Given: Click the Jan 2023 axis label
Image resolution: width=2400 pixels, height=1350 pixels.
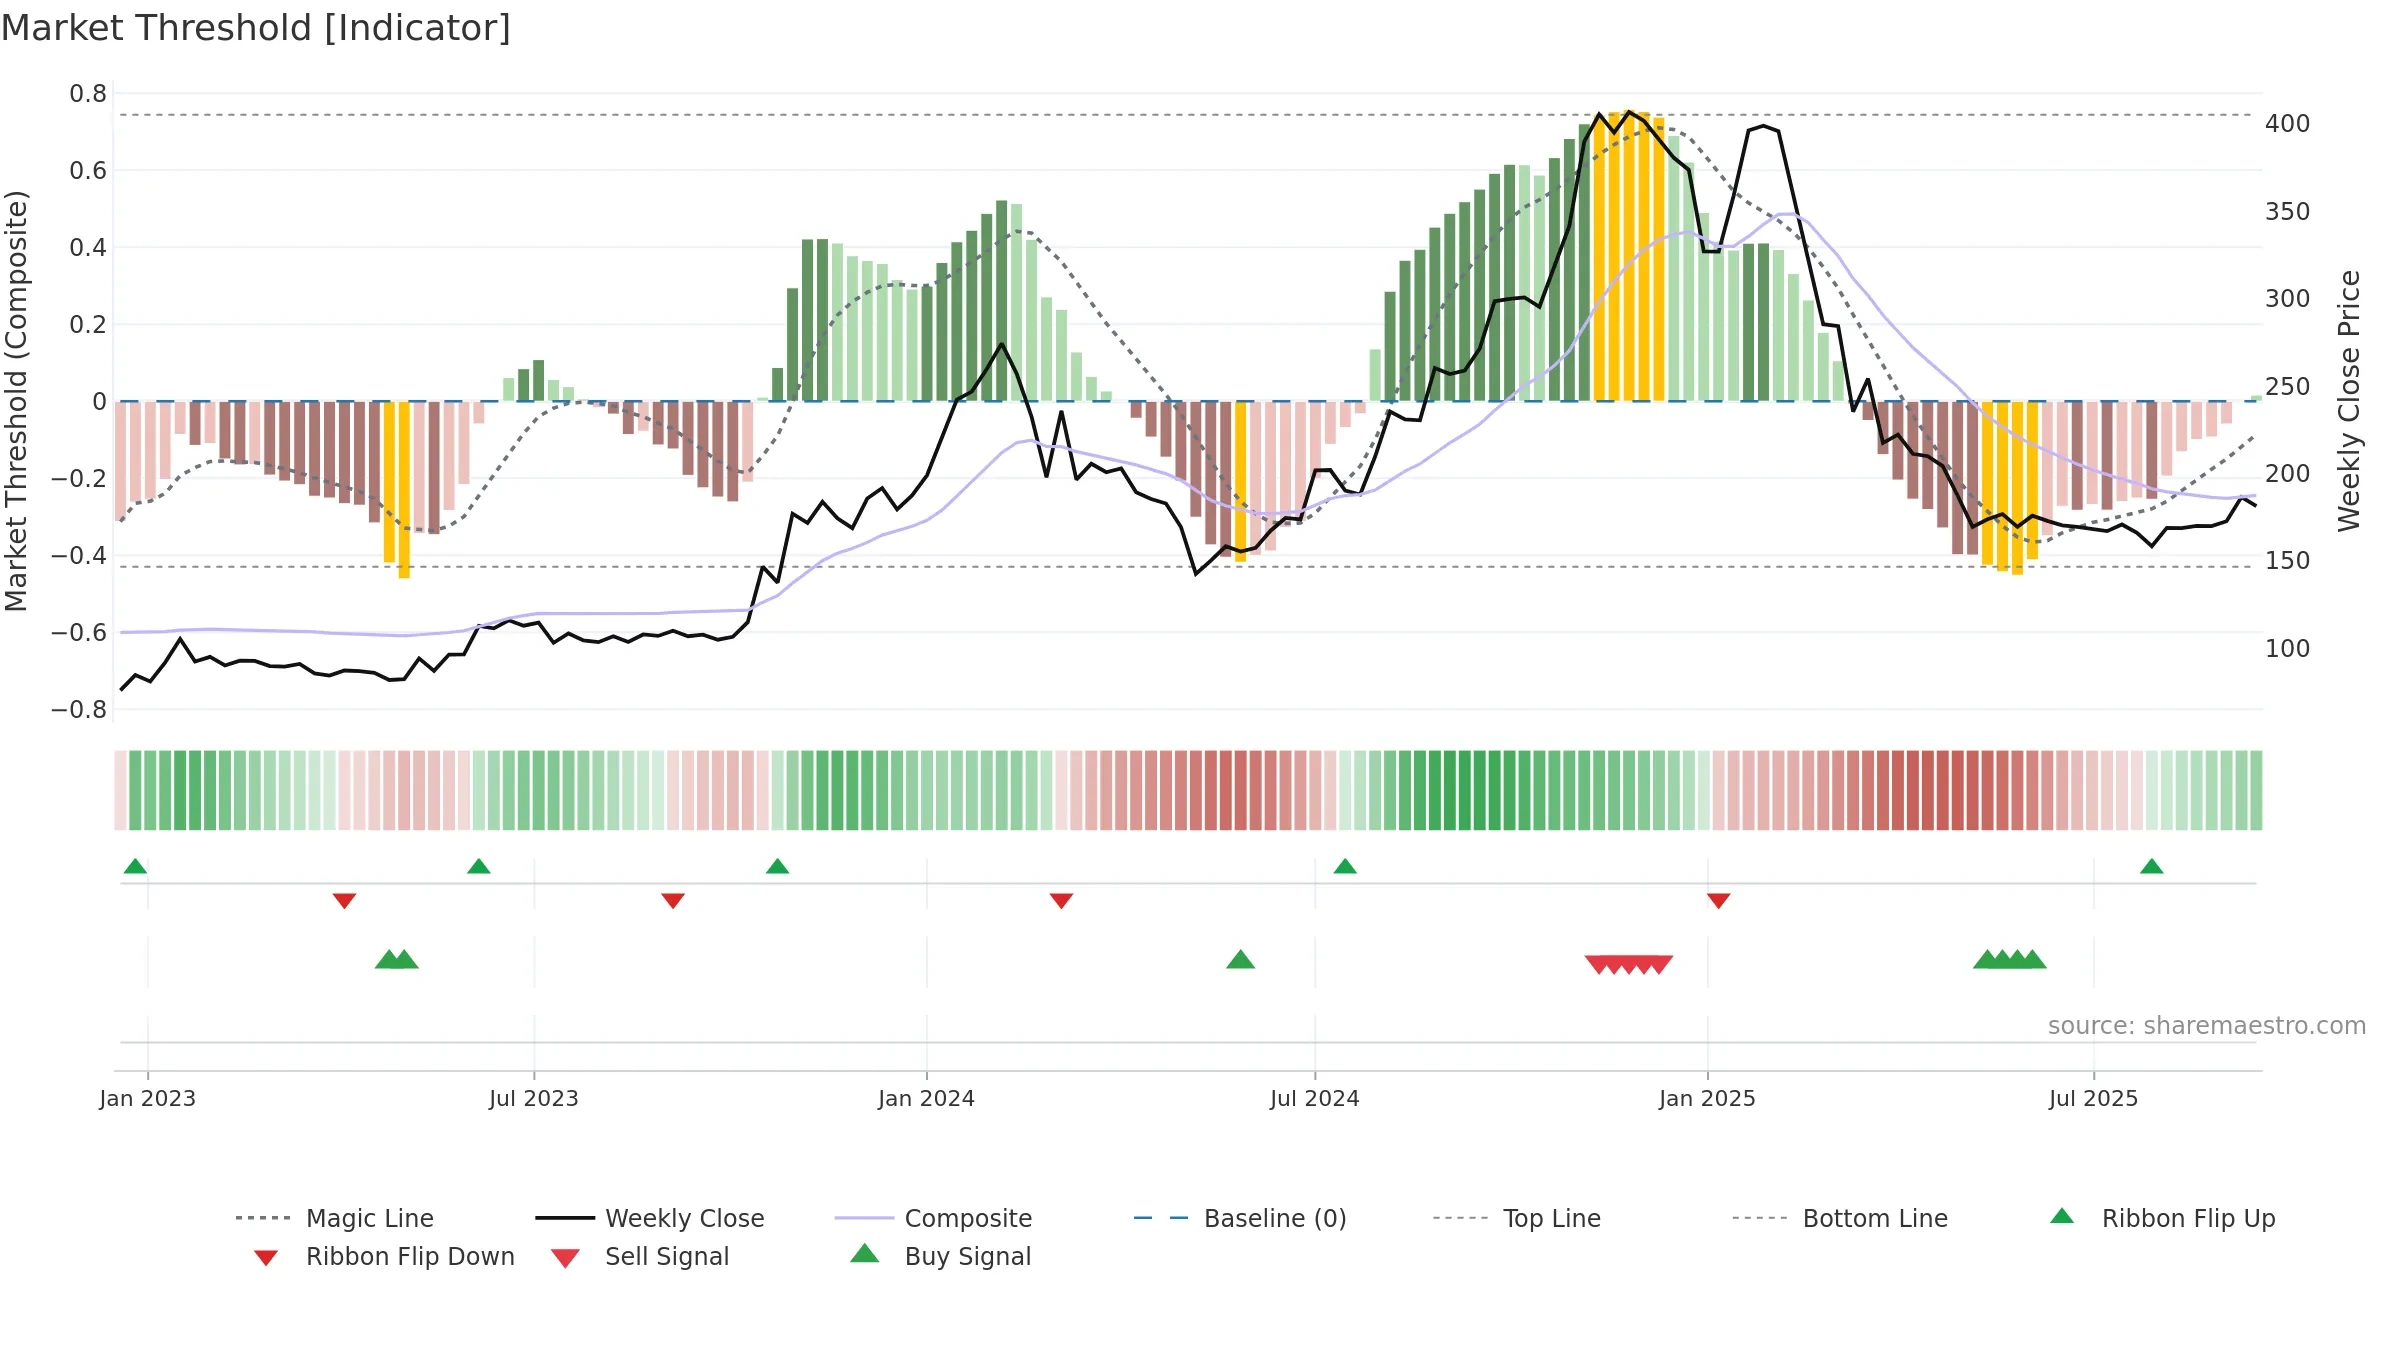Looking at the screenshot, I should point(148,1098).
